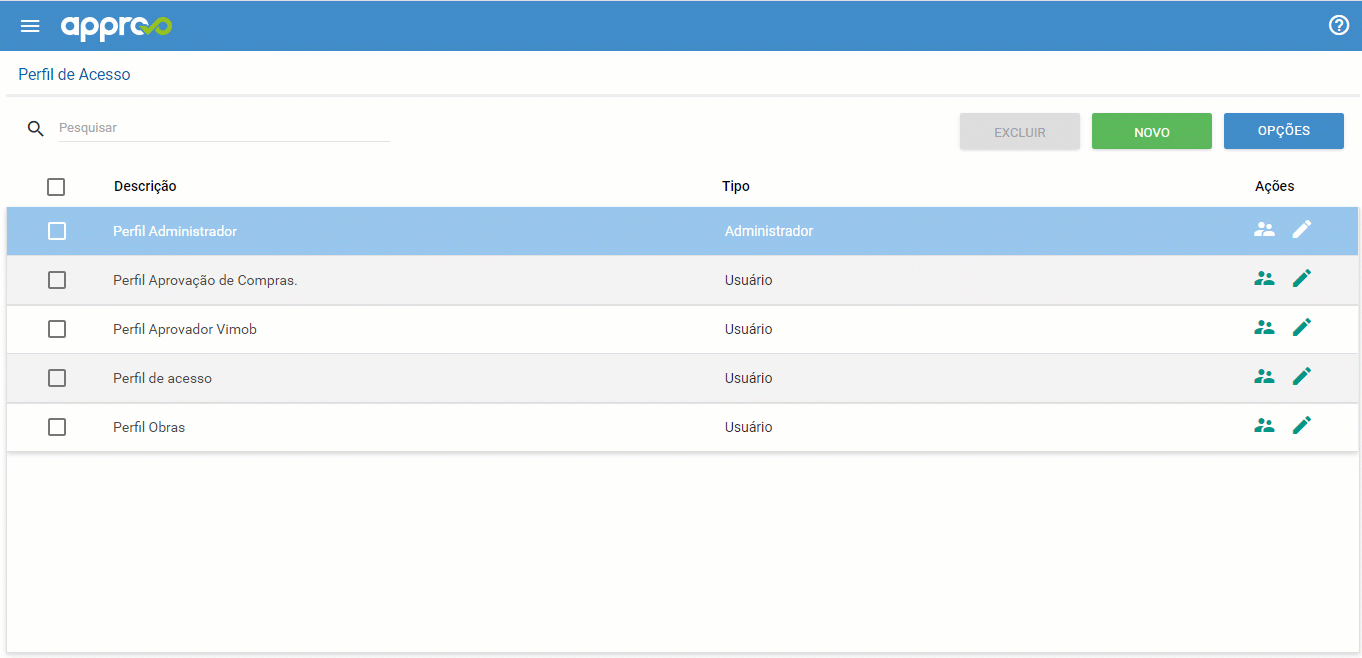Click the Pesquisar search field
This screenshot has height=658, width=1362.
(x=224, y=128)
